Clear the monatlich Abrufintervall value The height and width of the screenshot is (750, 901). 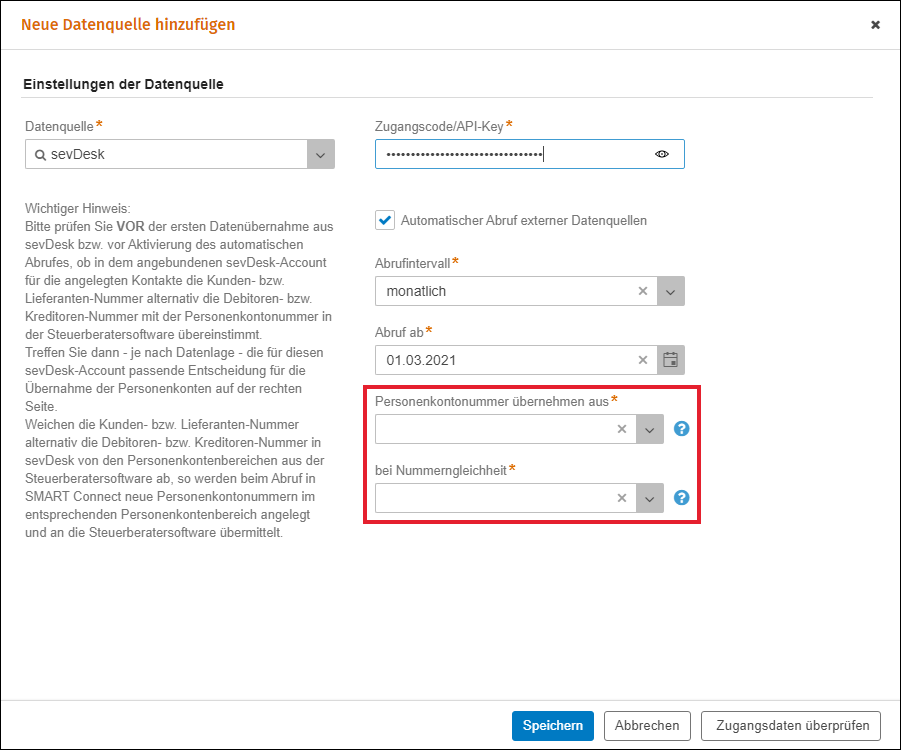click(642, 291)
